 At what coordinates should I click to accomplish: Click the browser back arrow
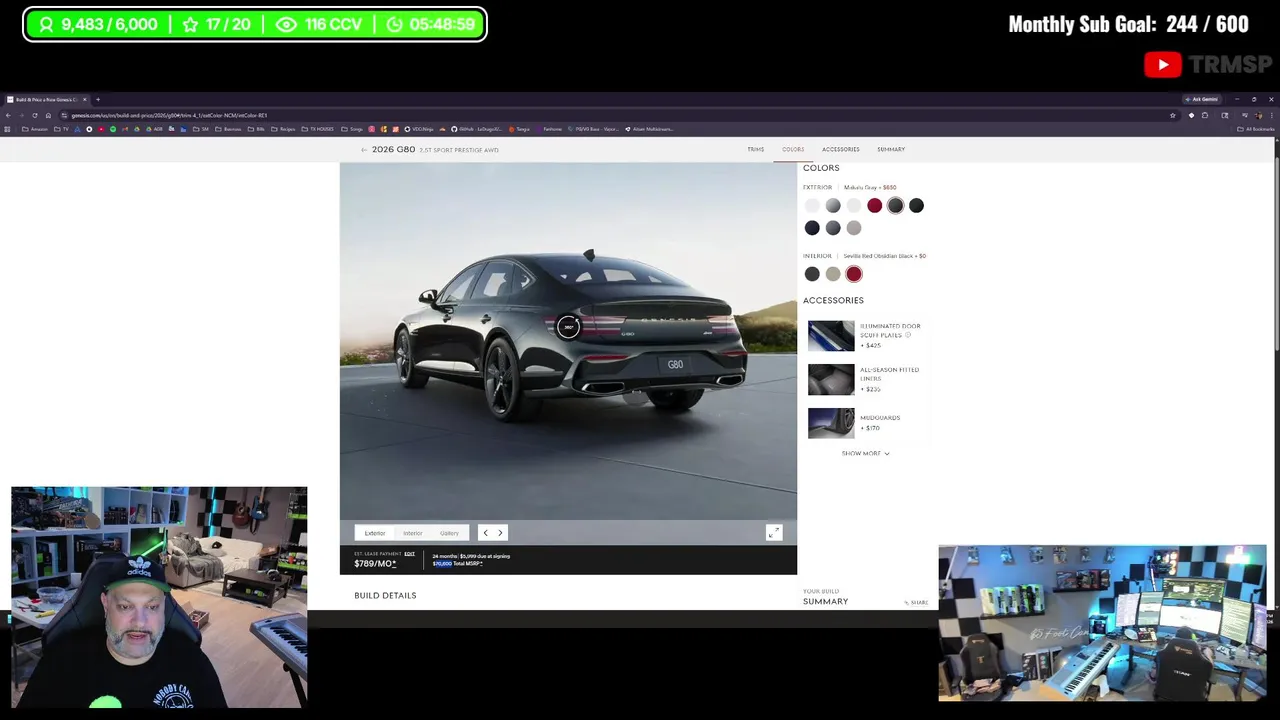coord(8,115)
